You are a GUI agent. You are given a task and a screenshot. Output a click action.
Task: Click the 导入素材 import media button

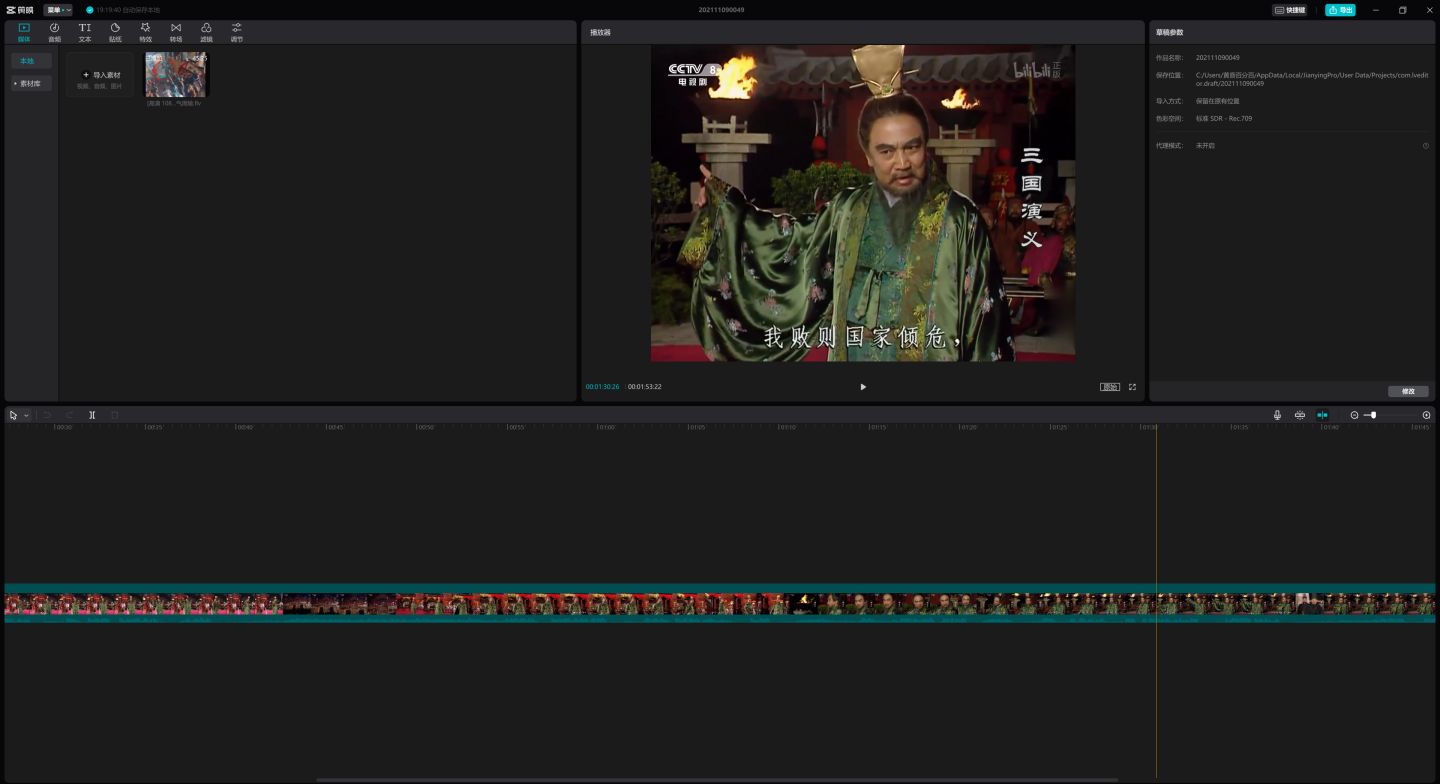101,75
